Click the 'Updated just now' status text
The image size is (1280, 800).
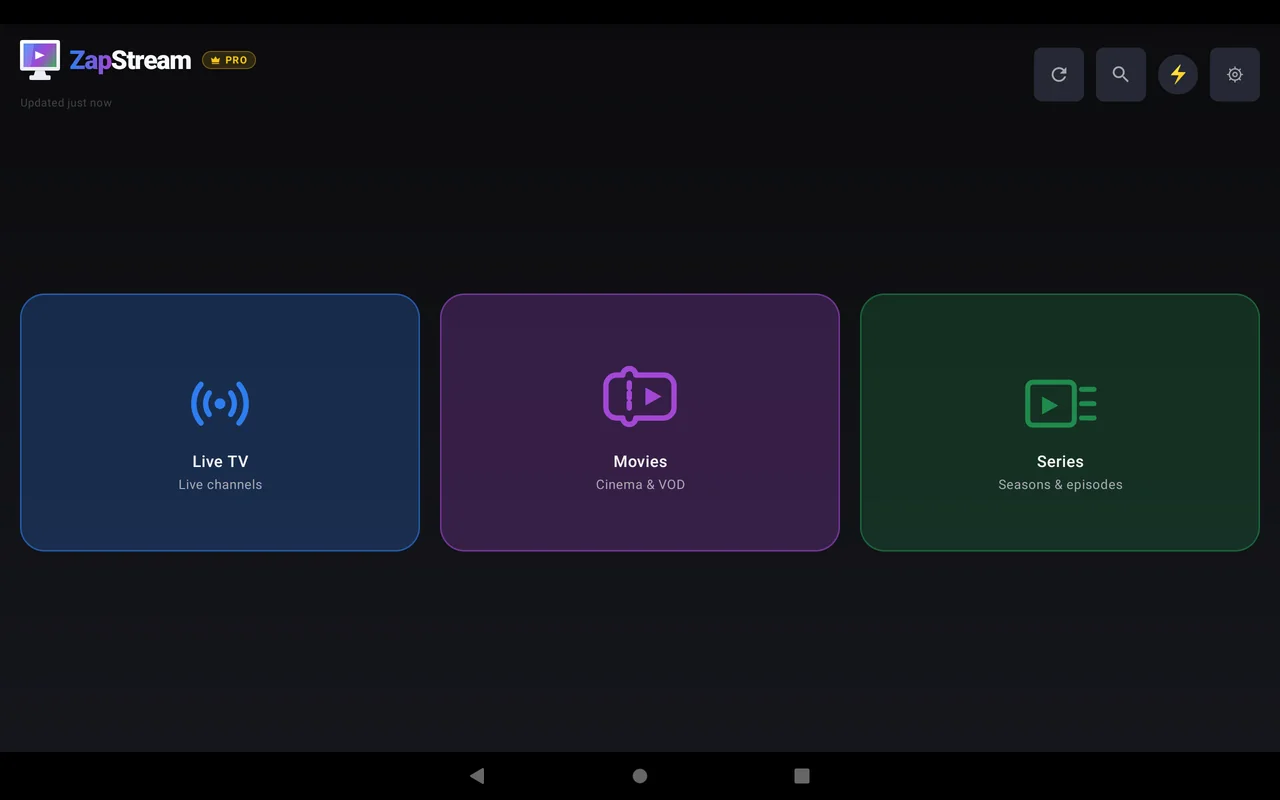[66, 103]
